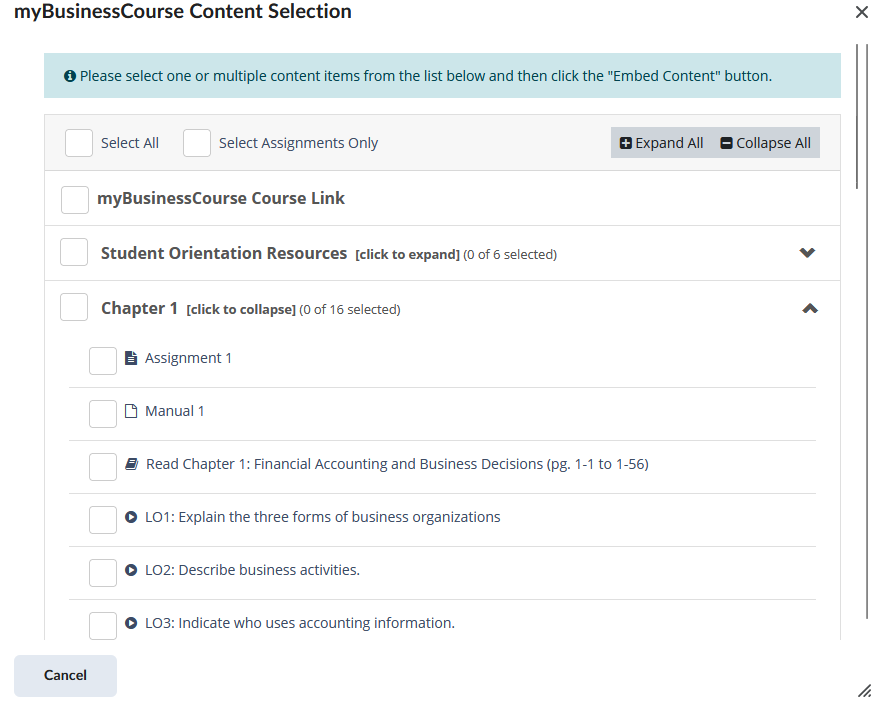878x709 pixels.
Task: Select the Manual 1 checkbox
Action: (x=103, y=414)
